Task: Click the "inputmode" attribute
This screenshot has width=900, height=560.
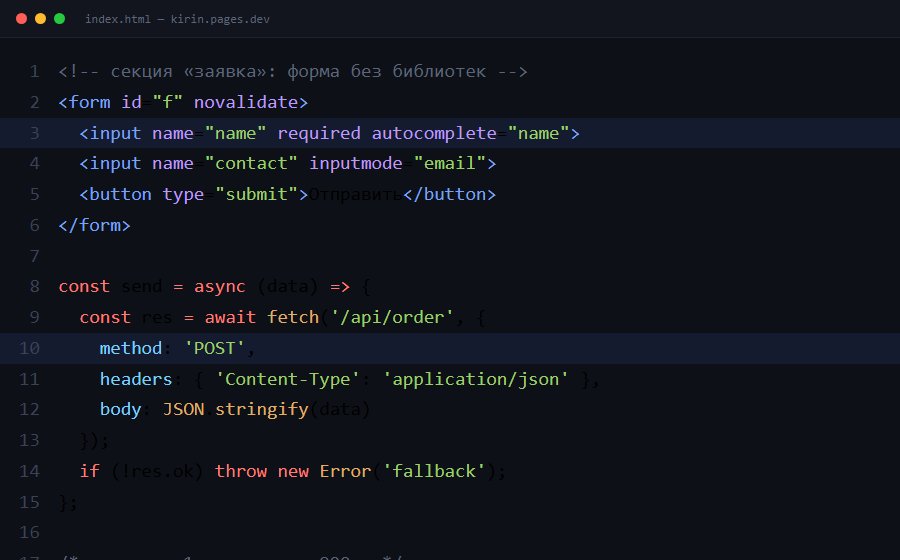Action: (355, 164)
